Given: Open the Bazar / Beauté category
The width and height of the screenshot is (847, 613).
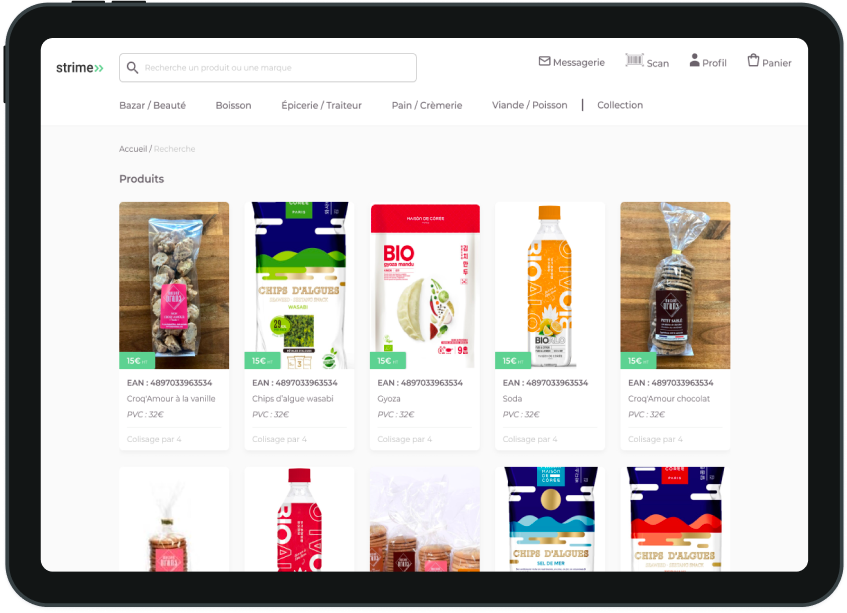Looking at the screenshot, I should (x=152, y=105).
